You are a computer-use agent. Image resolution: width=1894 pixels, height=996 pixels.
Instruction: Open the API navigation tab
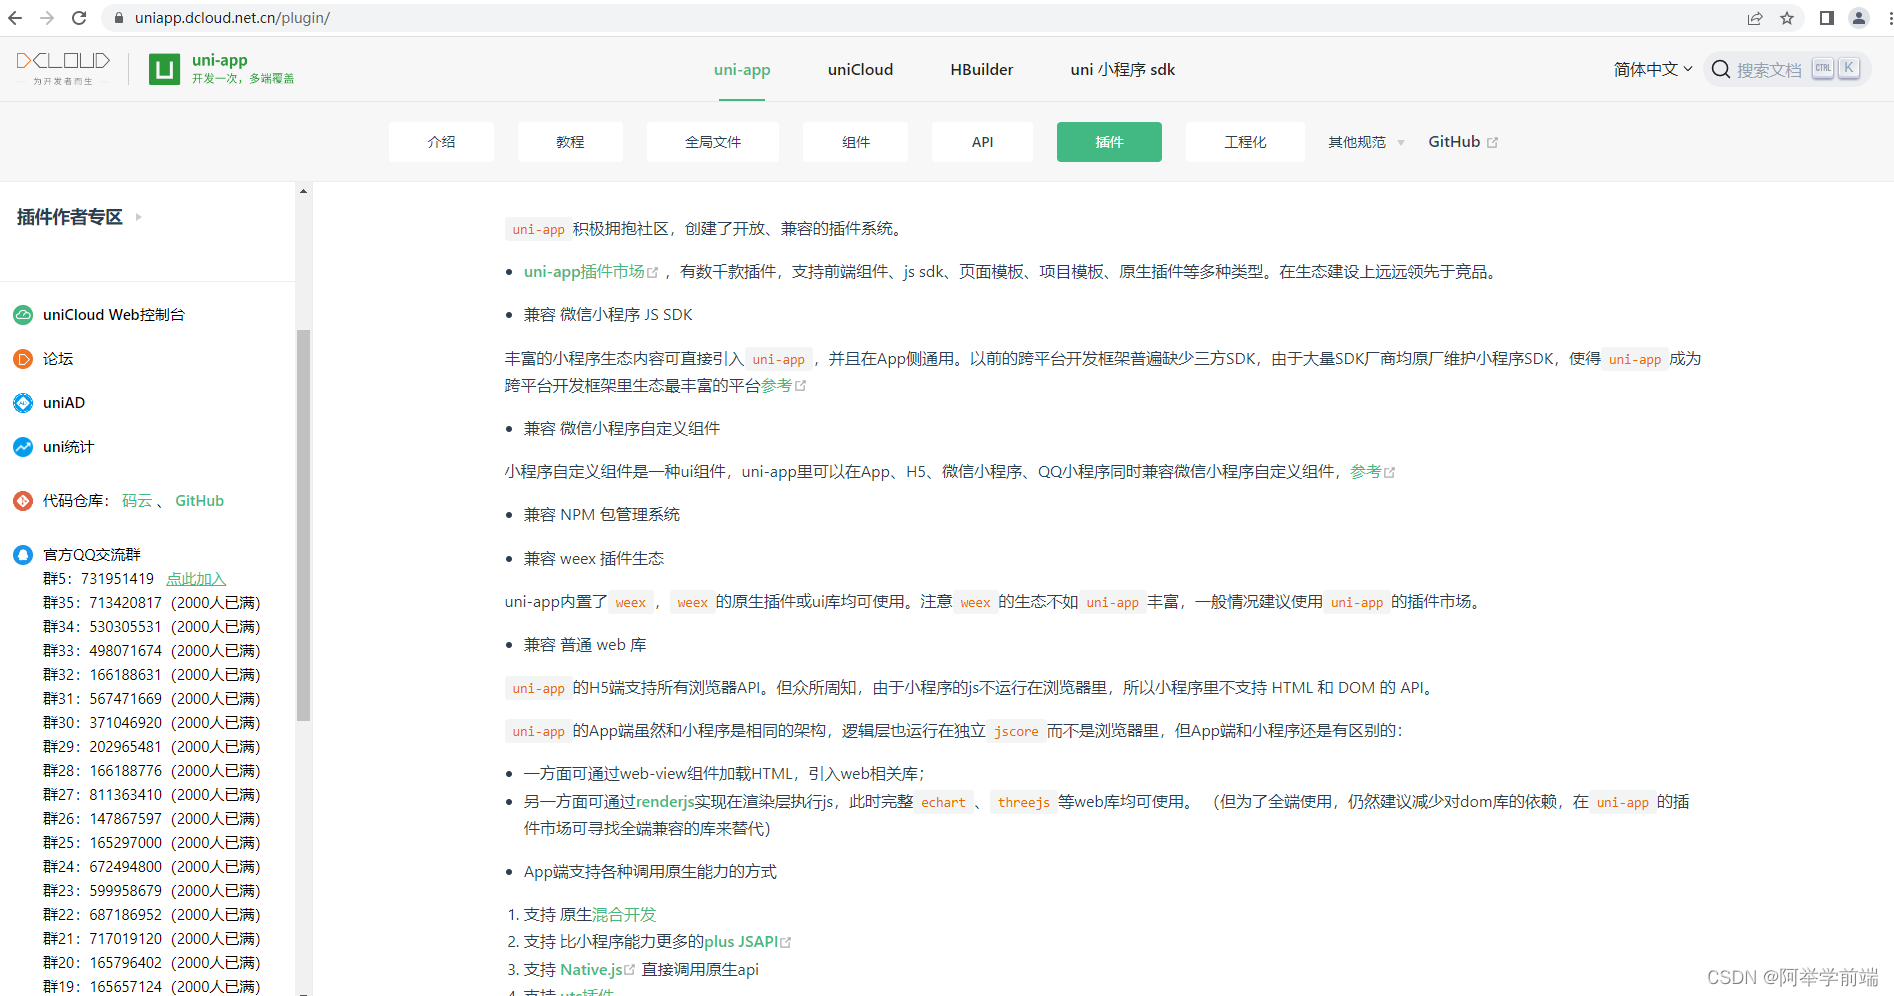coord(983,142)
